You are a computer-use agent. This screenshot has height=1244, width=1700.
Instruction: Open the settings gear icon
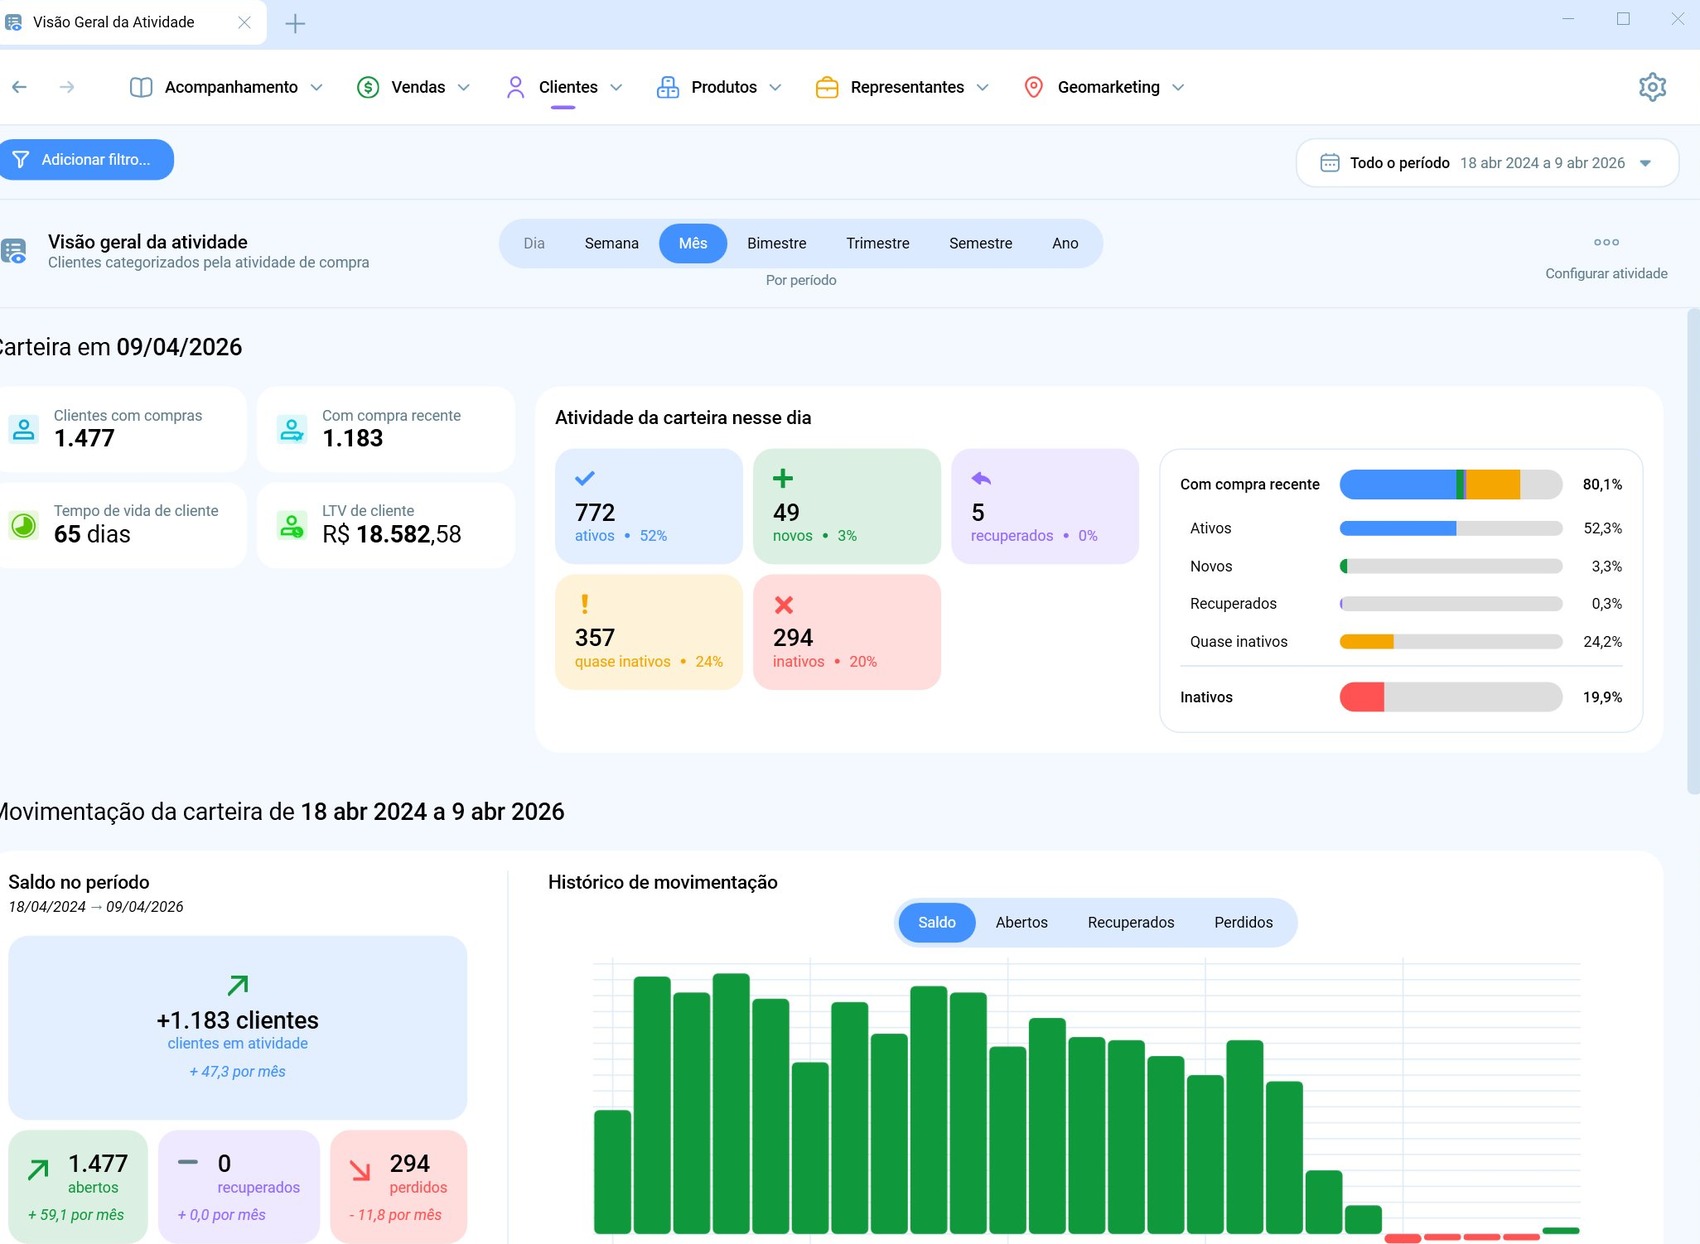point(1652,87)
